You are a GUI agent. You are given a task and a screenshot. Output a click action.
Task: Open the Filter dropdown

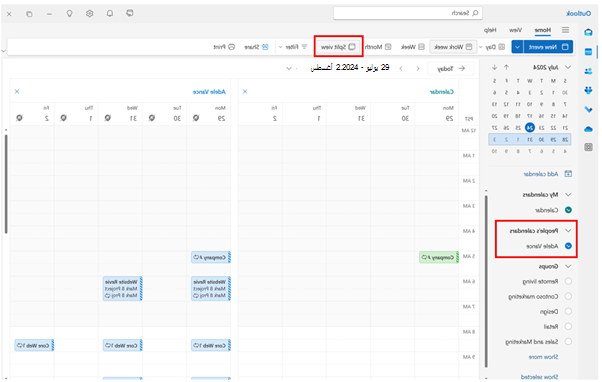(293, 47)
